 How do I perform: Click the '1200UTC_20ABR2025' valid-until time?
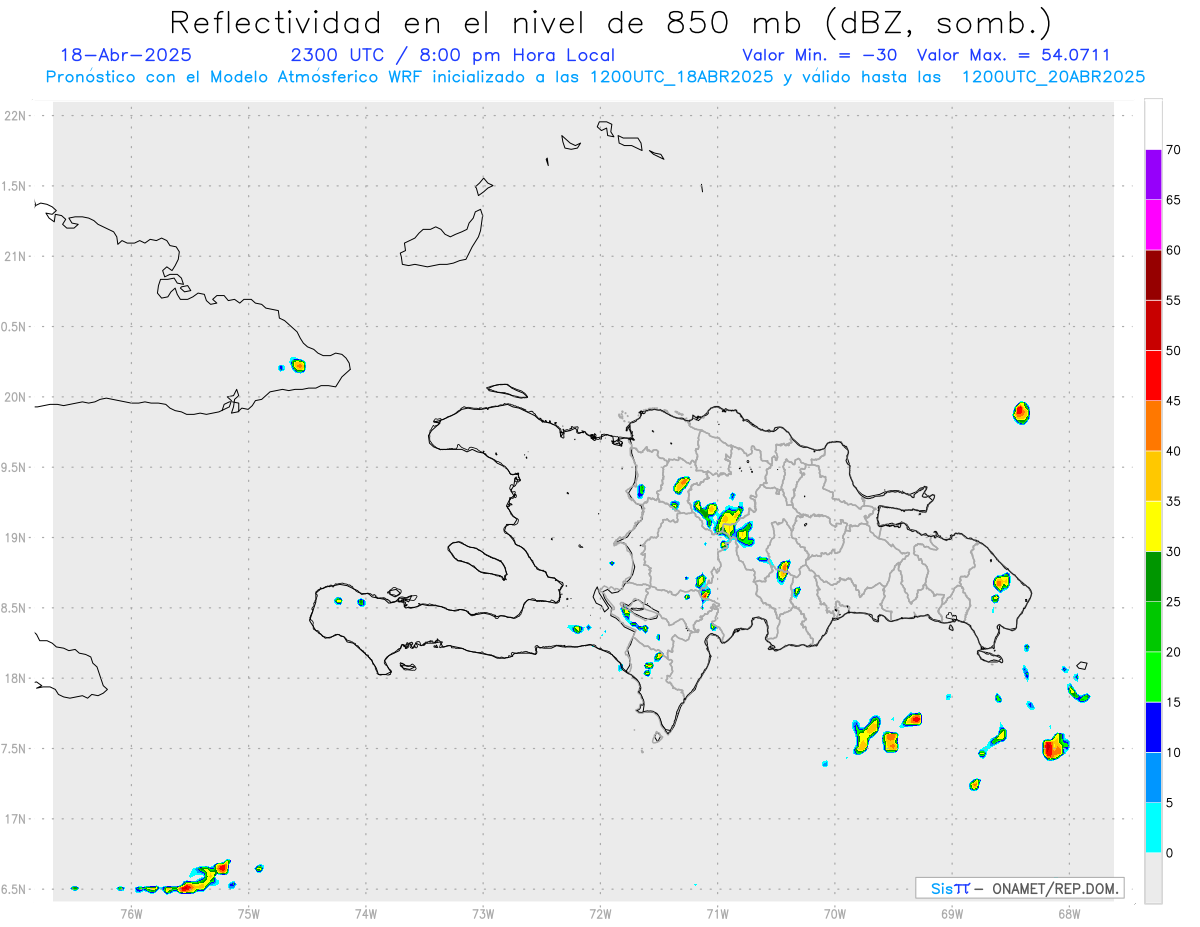(x=1053, y=77)
